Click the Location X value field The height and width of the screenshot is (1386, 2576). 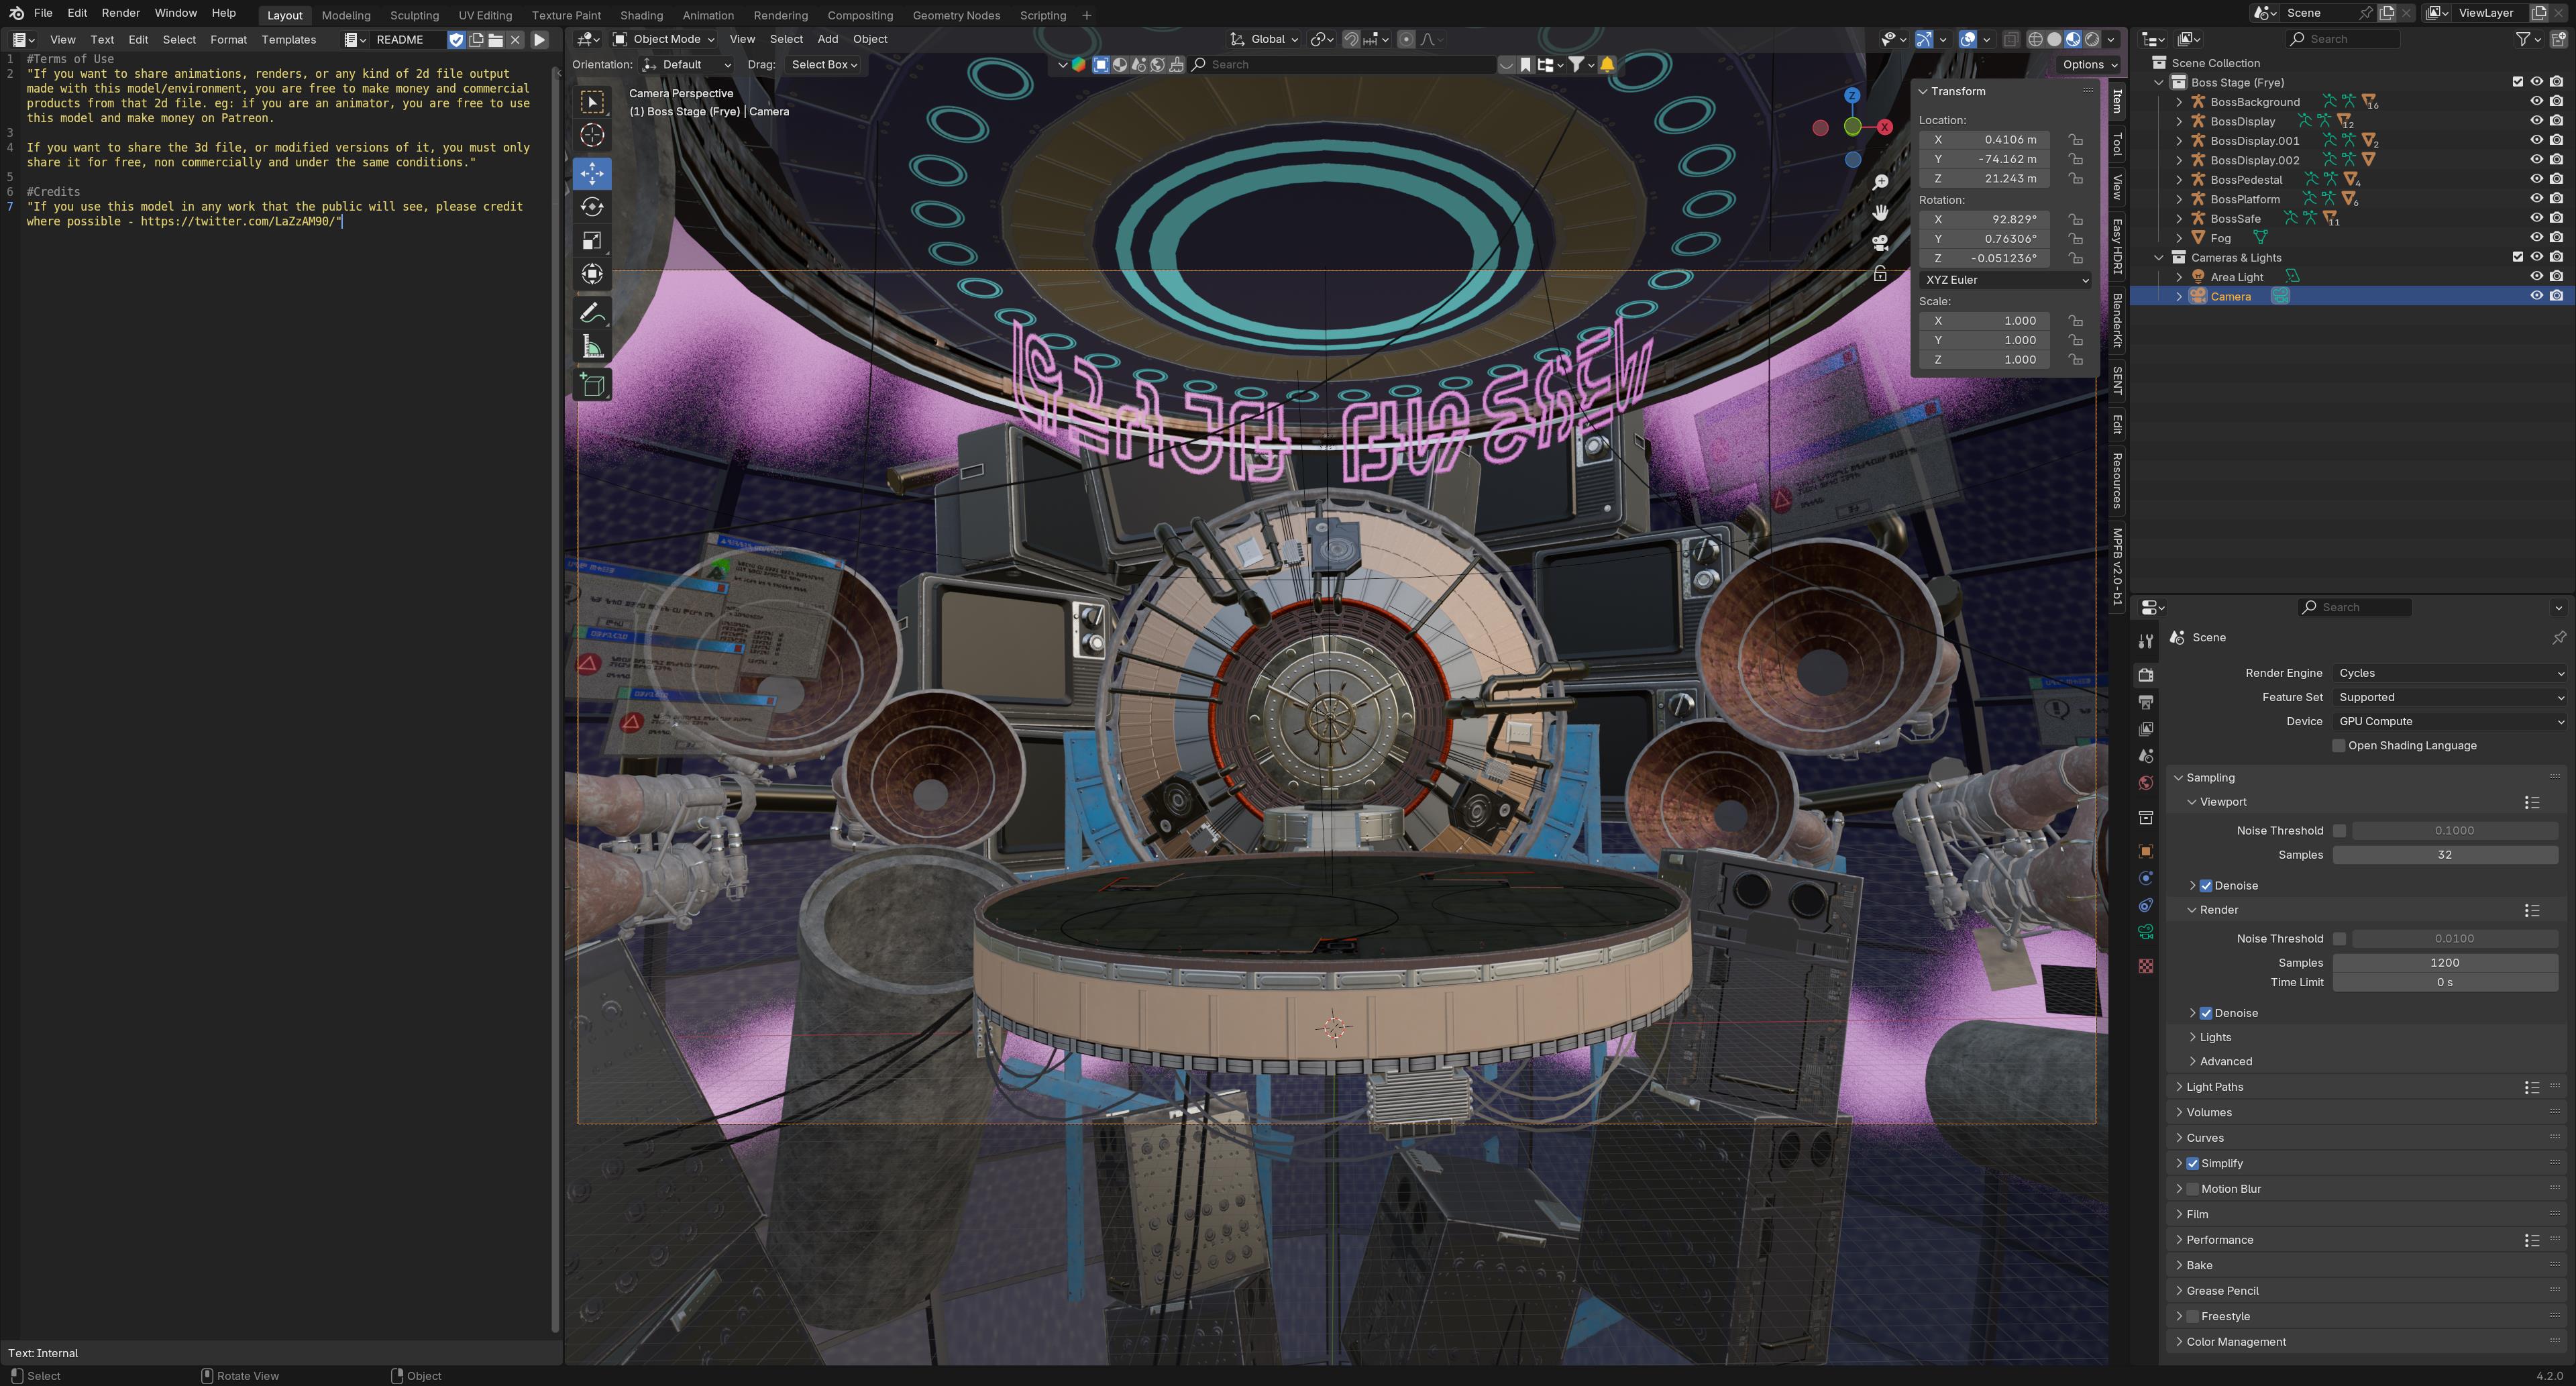click(1984, 140)
